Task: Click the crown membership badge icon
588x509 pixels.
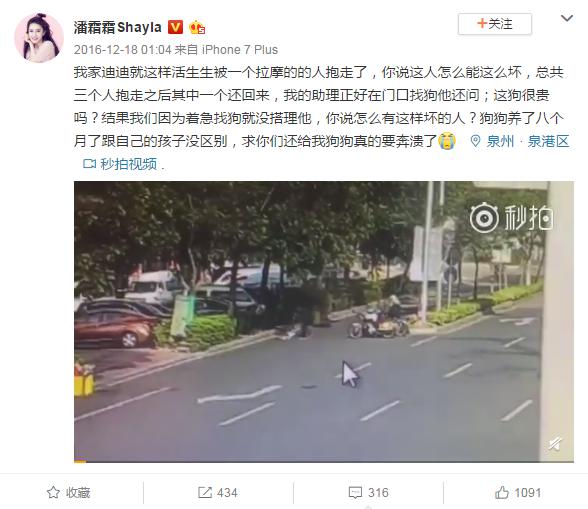Action: pyautogui.click(x=196, y=27)
